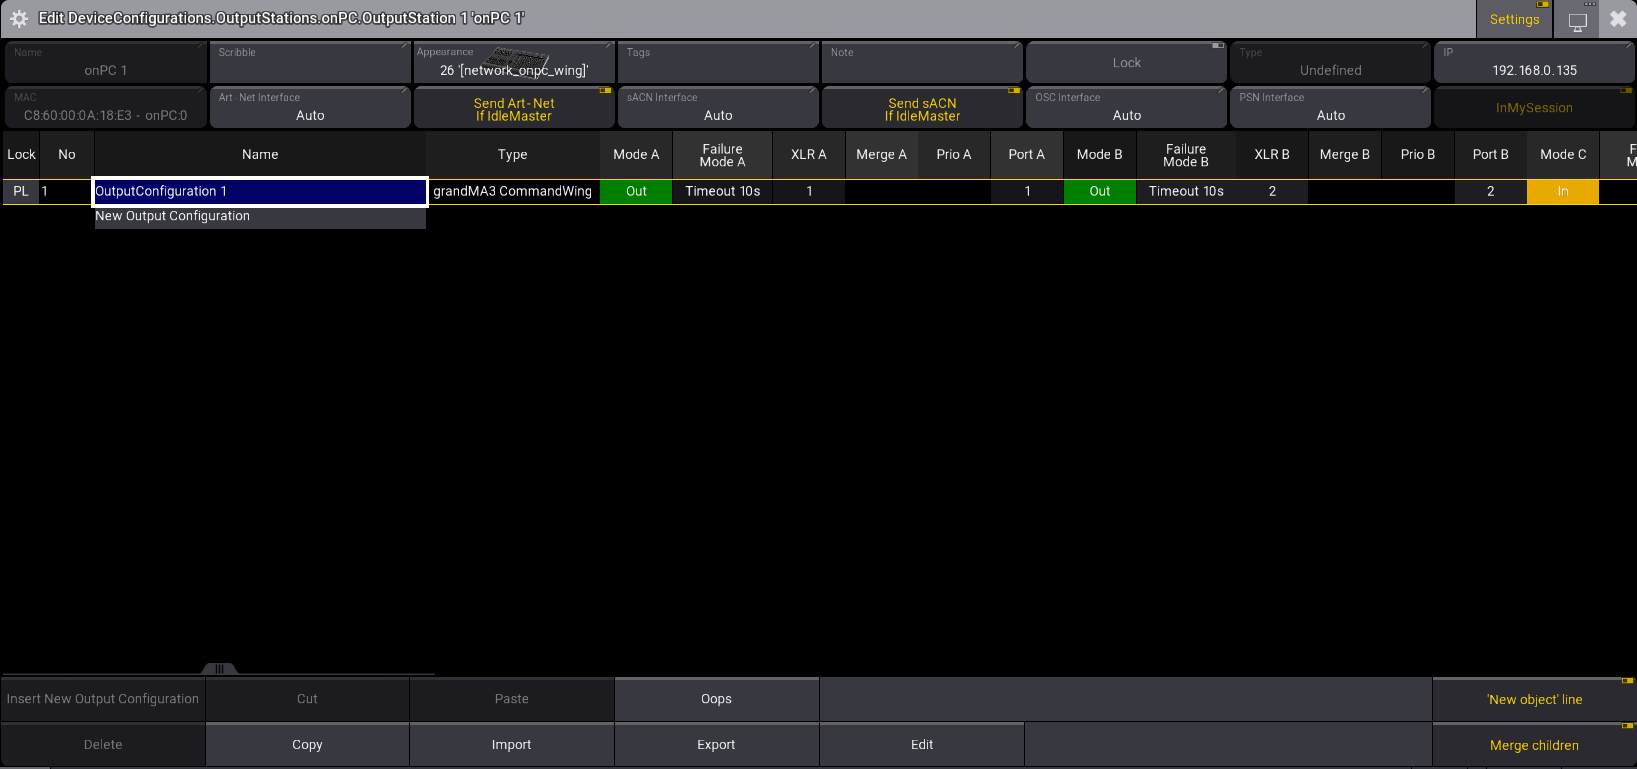Open the PSN Interface selector

[x=1330, y=108]
